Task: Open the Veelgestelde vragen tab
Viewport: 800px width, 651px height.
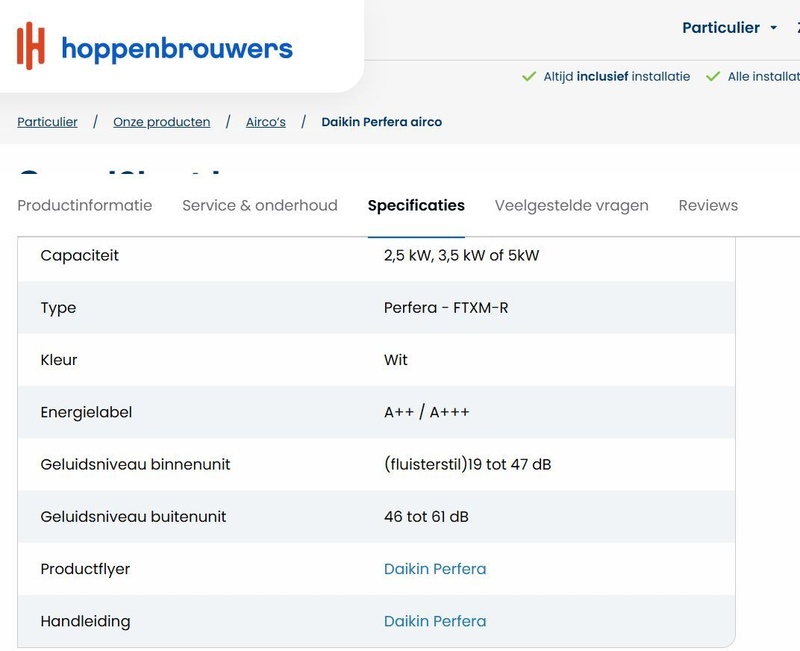Action: pos(571,205)
